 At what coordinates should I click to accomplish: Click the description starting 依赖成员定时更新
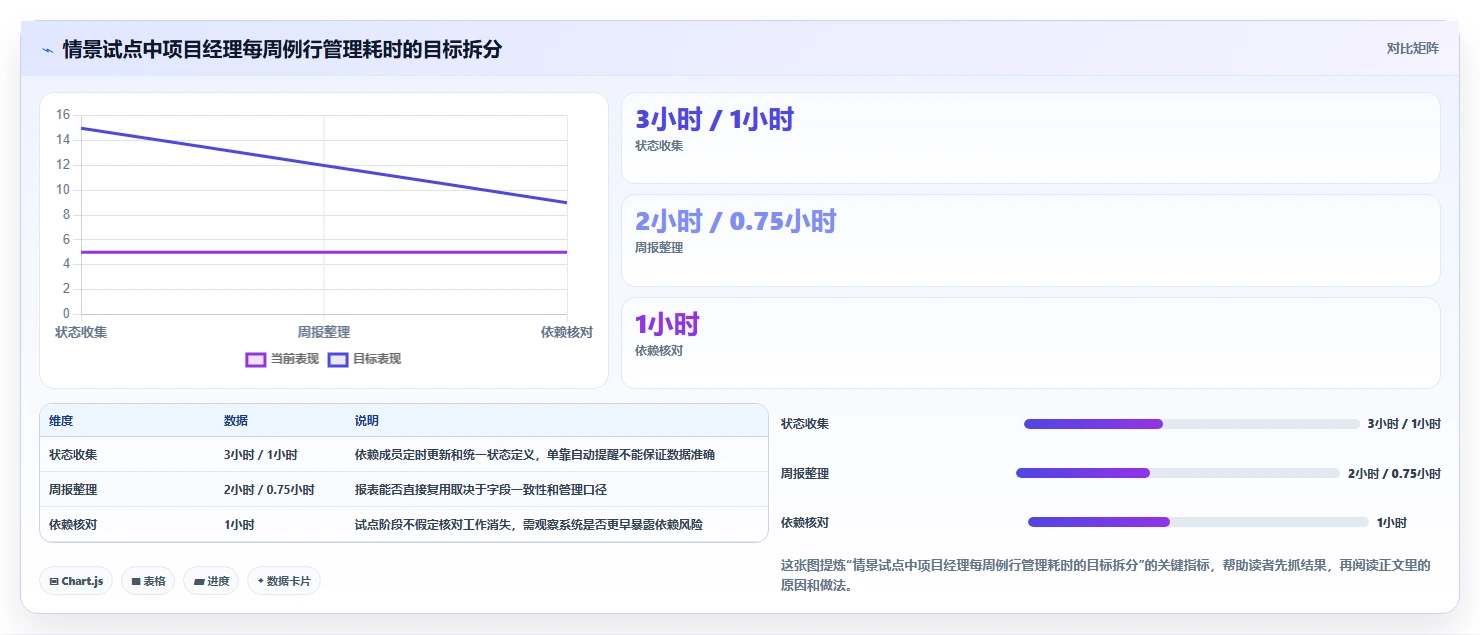pyautogui.click(x=535, y=455)
